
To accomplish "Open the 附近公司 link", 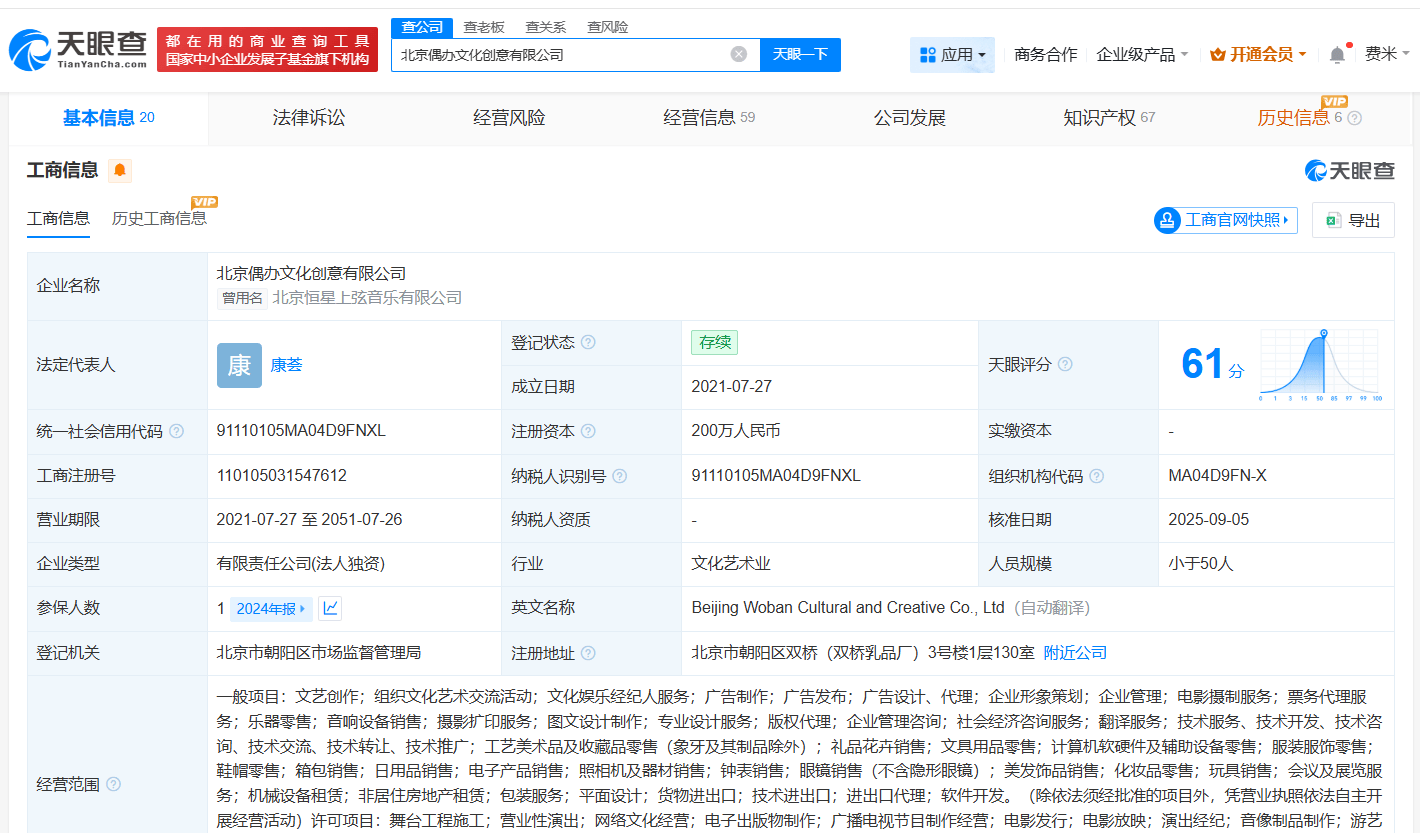I will (1075, 653).
